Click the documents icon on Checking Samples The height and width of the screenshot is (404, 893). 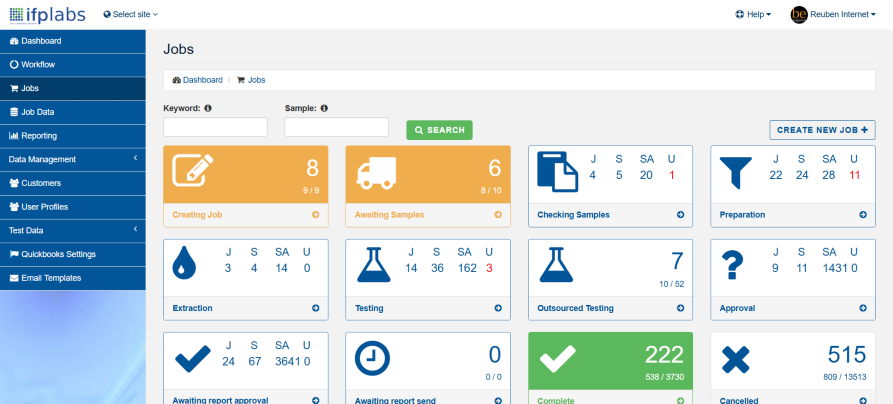tap(557, 171)
